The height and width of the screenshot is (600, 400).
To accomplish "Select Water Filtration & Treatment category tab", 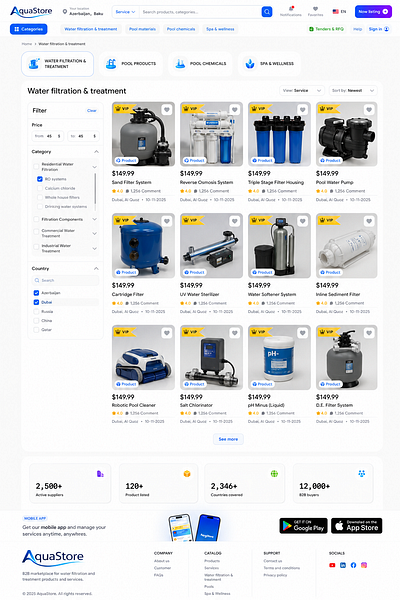I will (57, 64).
